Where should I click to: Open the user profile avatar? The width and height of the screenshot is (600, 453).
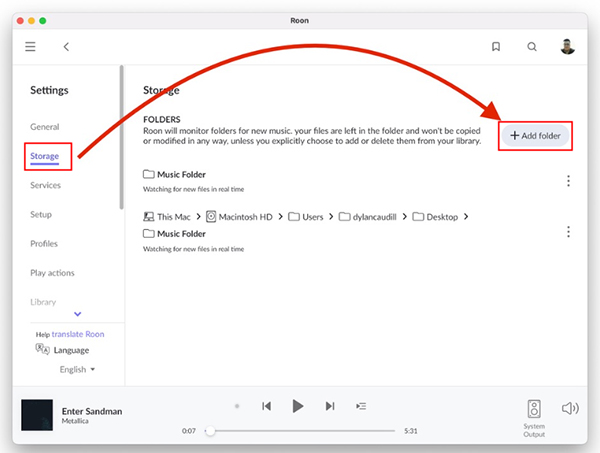[569, 46]
